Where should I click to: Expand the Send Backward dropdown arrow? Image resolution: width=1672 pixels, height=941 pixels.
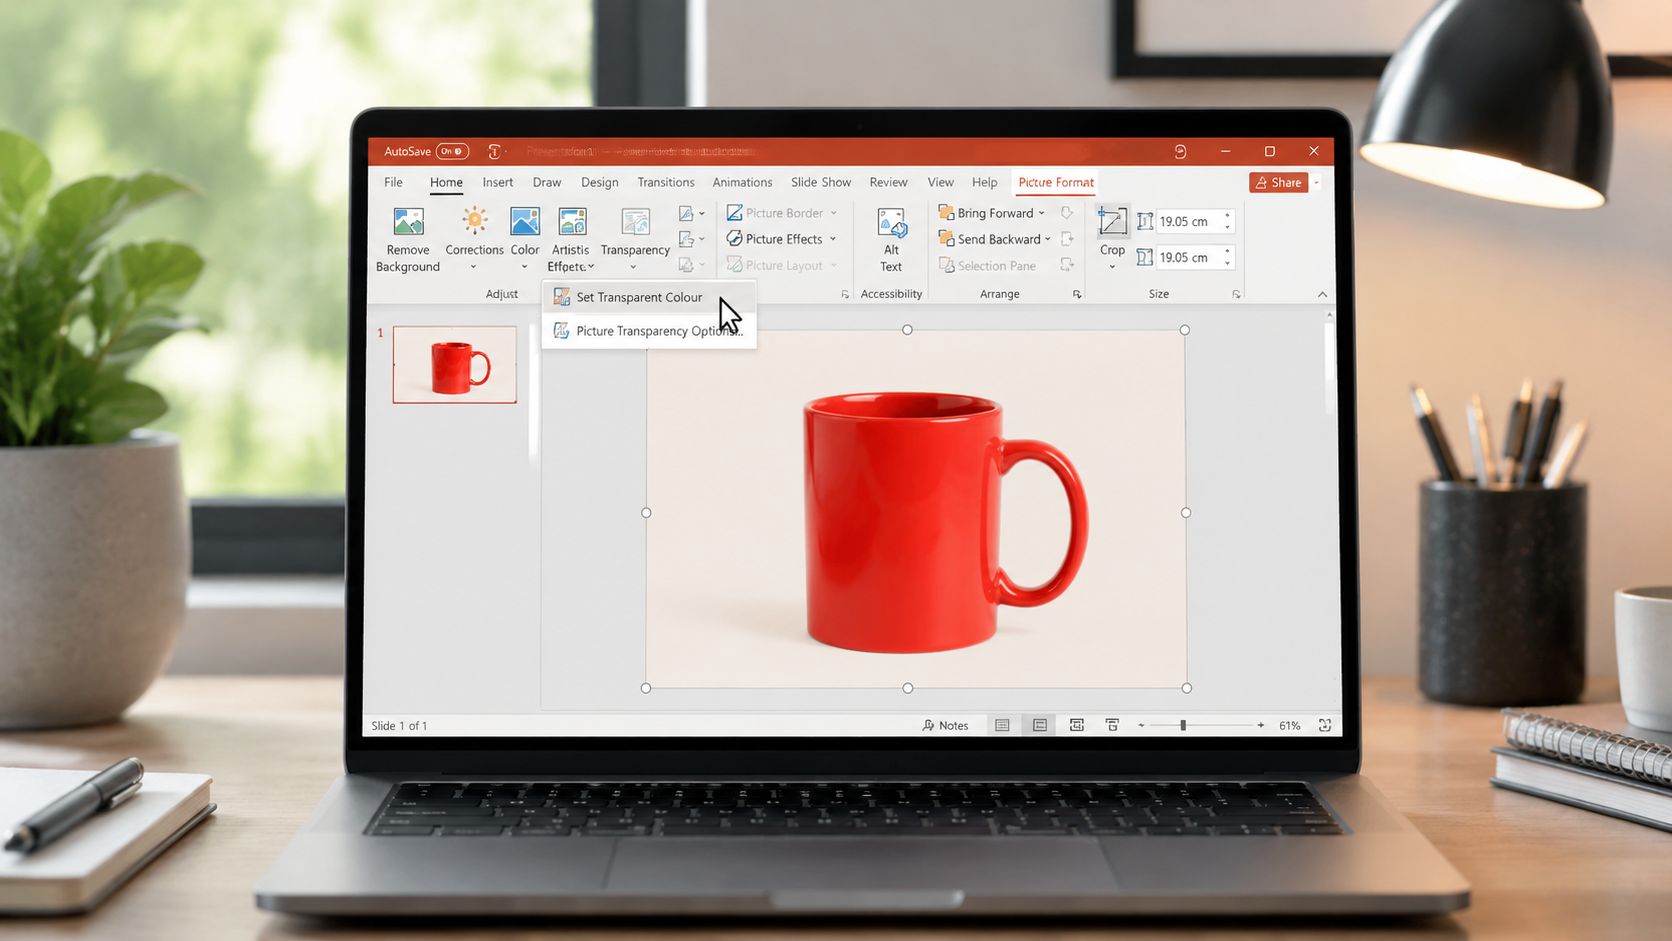1048,239
